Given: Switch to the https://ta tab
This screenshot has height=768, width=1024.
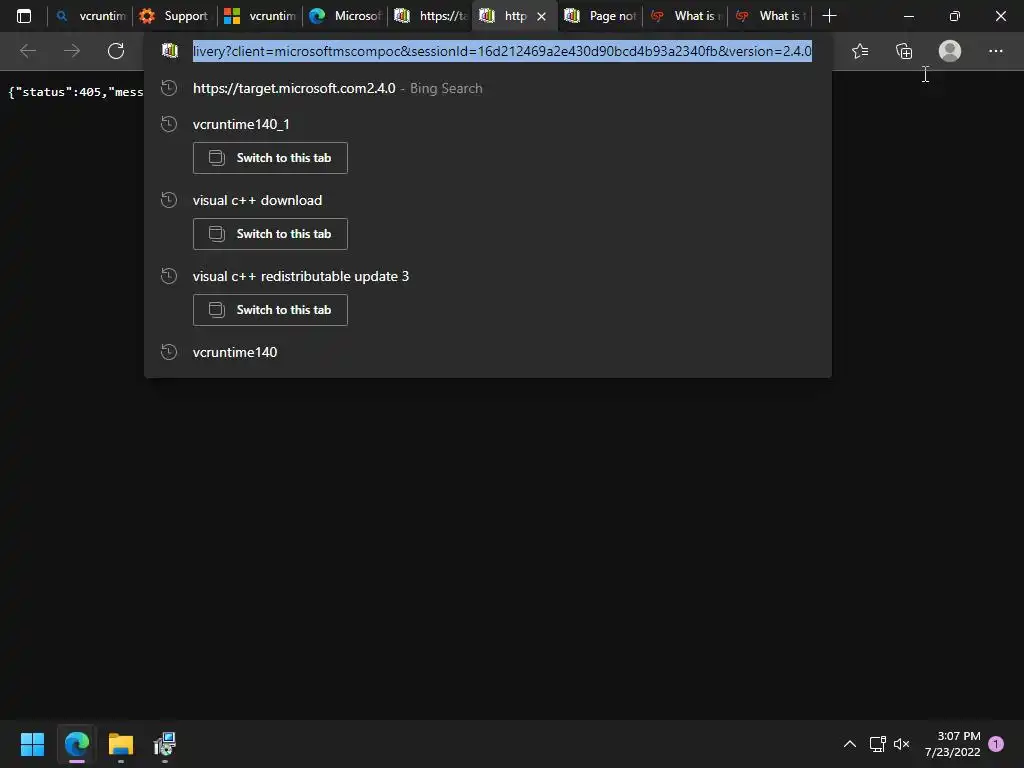Looking at the screenshot, I should [x=430, y=16].
